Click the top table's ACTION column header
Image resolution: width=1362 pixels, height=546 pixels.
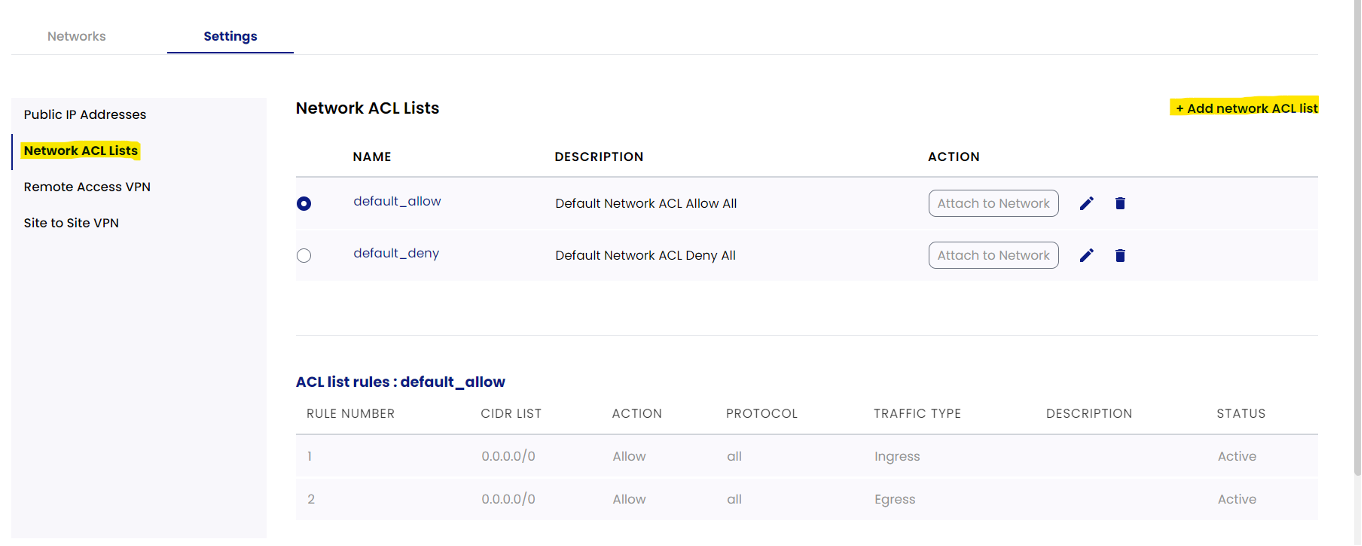(x=954, y=157)
